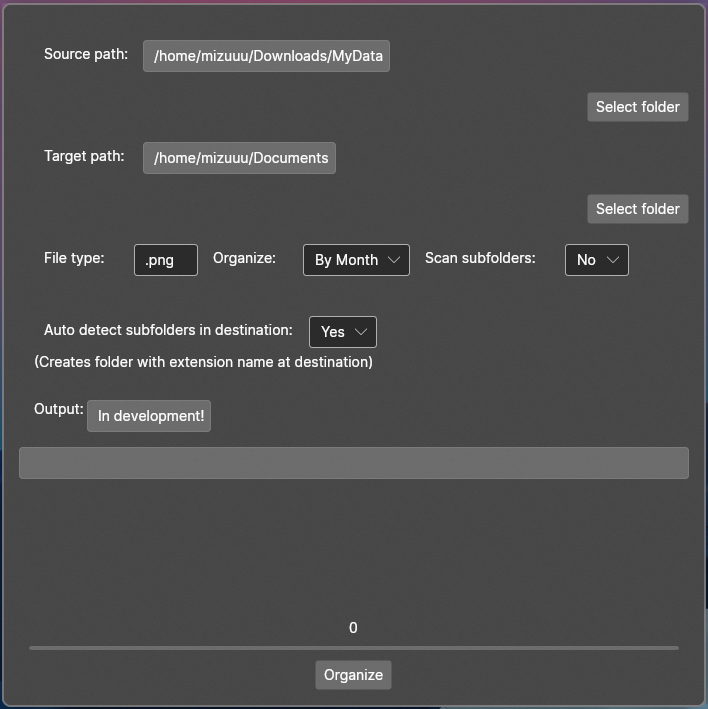
Task: Click the "Target path:" label
Action: point(84,156)
